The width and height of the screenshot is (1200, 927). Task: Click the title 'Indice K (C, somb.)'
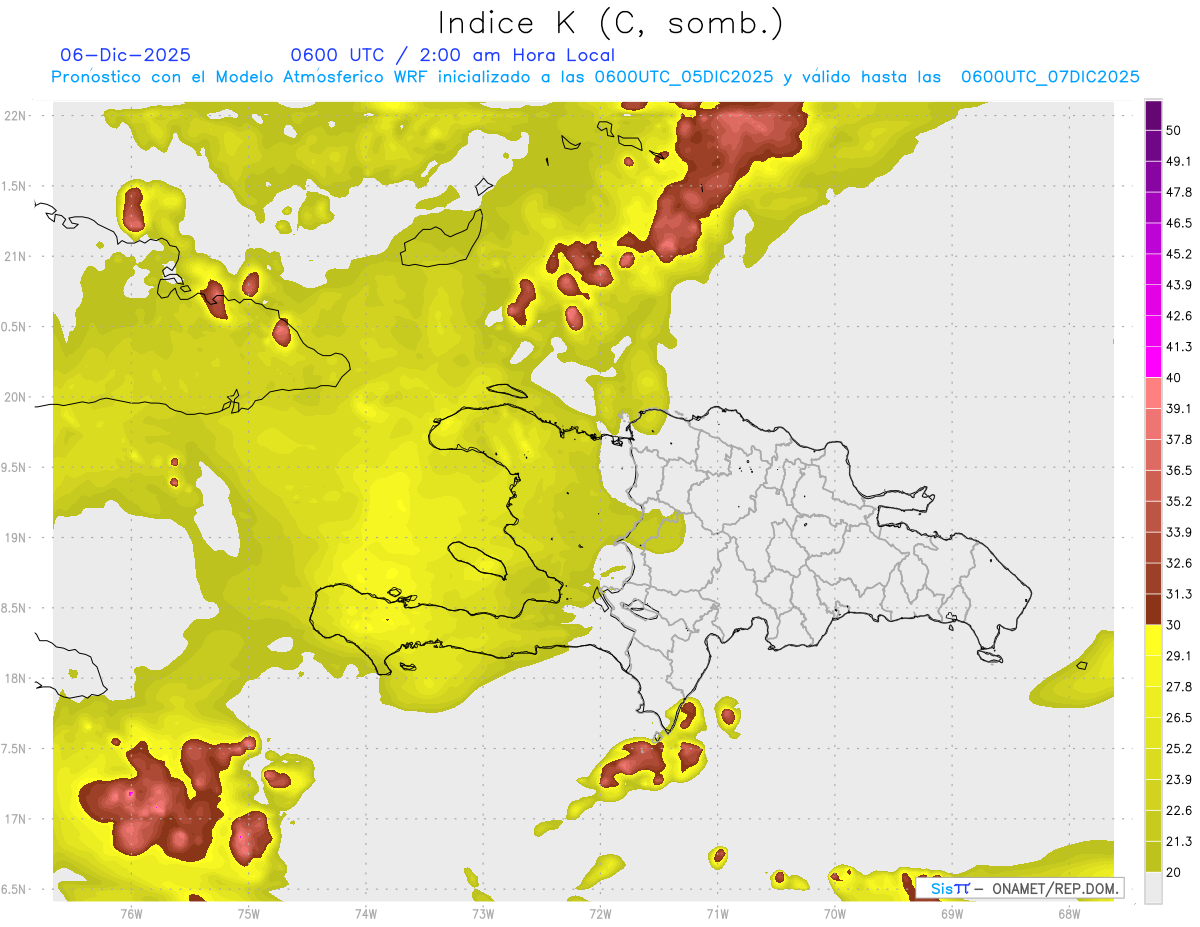(x=611, y=23)
